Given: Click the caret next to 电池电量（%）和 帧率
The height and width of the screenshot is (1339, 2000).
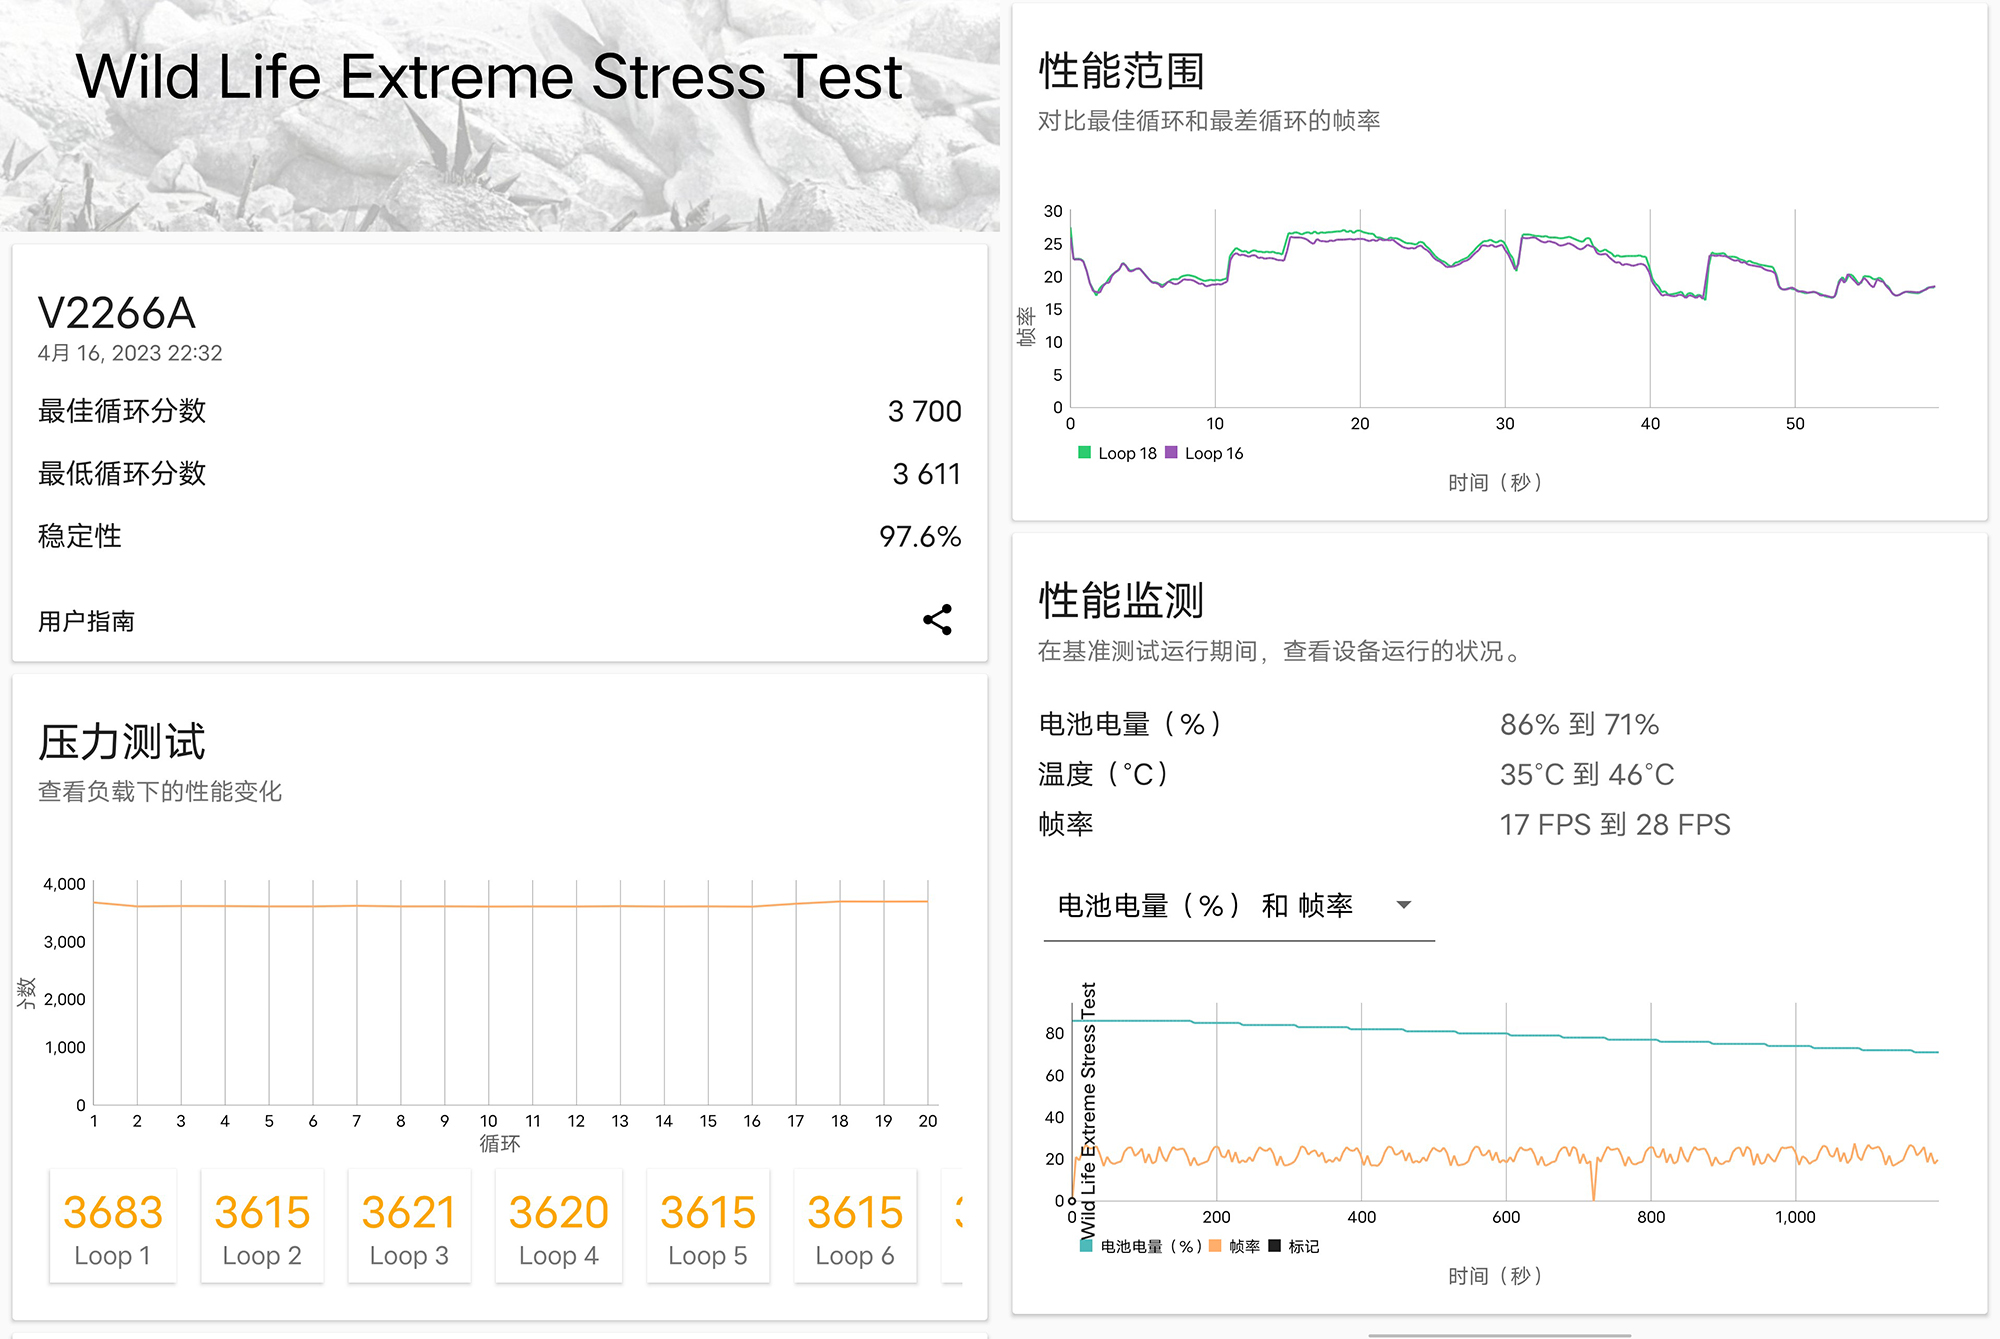Looking at the screenshot, I should (1404, 905).
